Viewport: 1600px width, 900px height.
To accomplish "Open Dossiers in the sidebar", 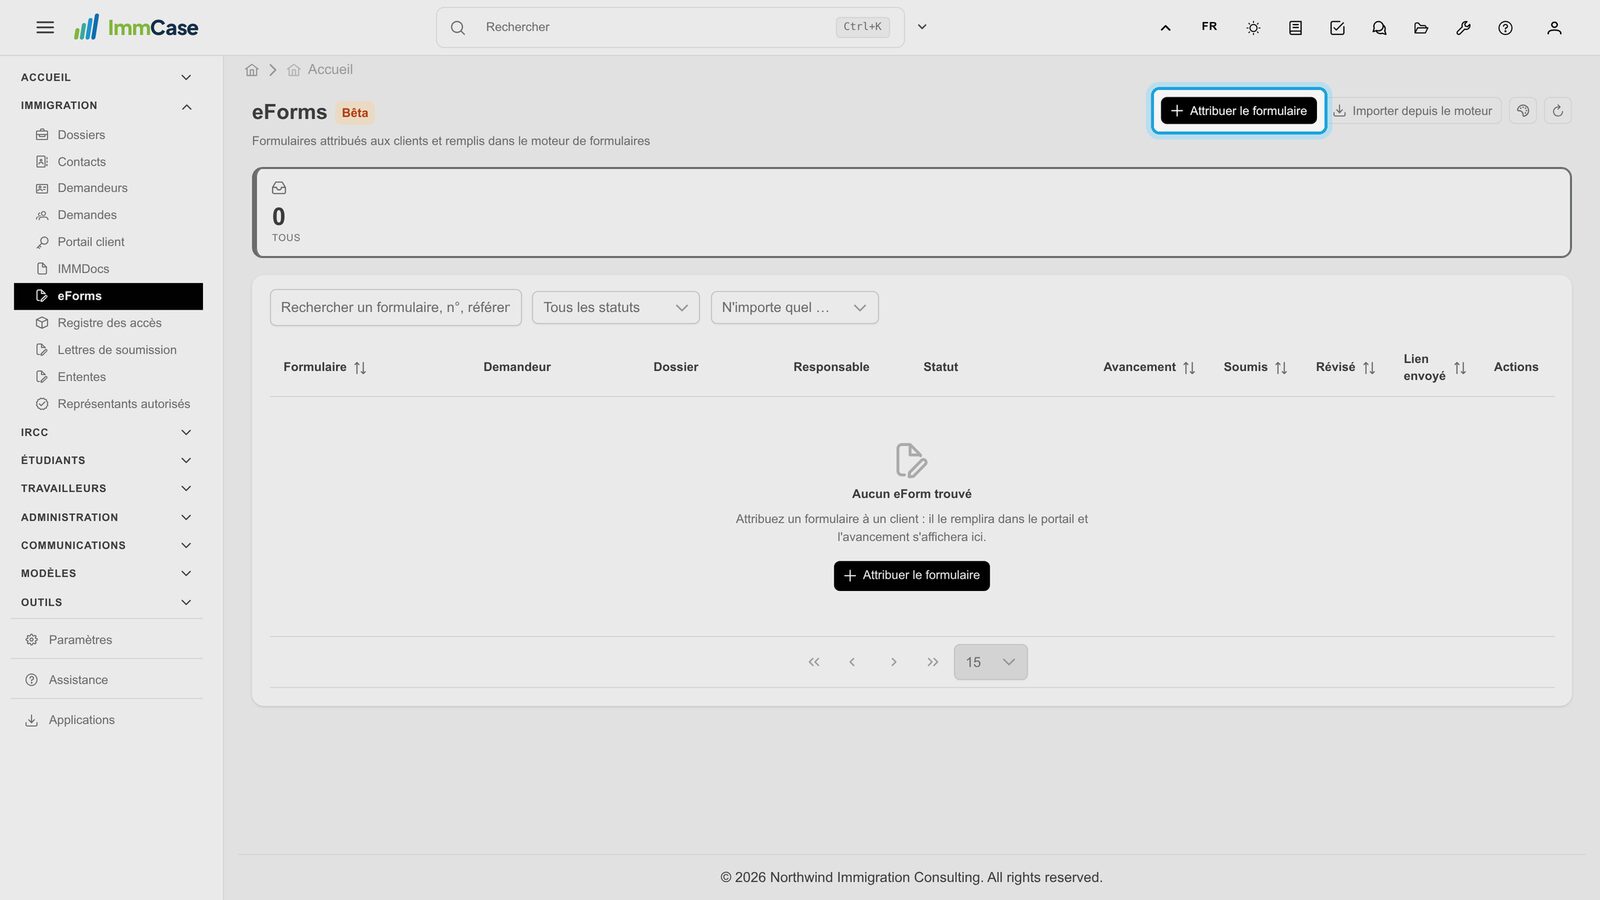I will (108, 135).
